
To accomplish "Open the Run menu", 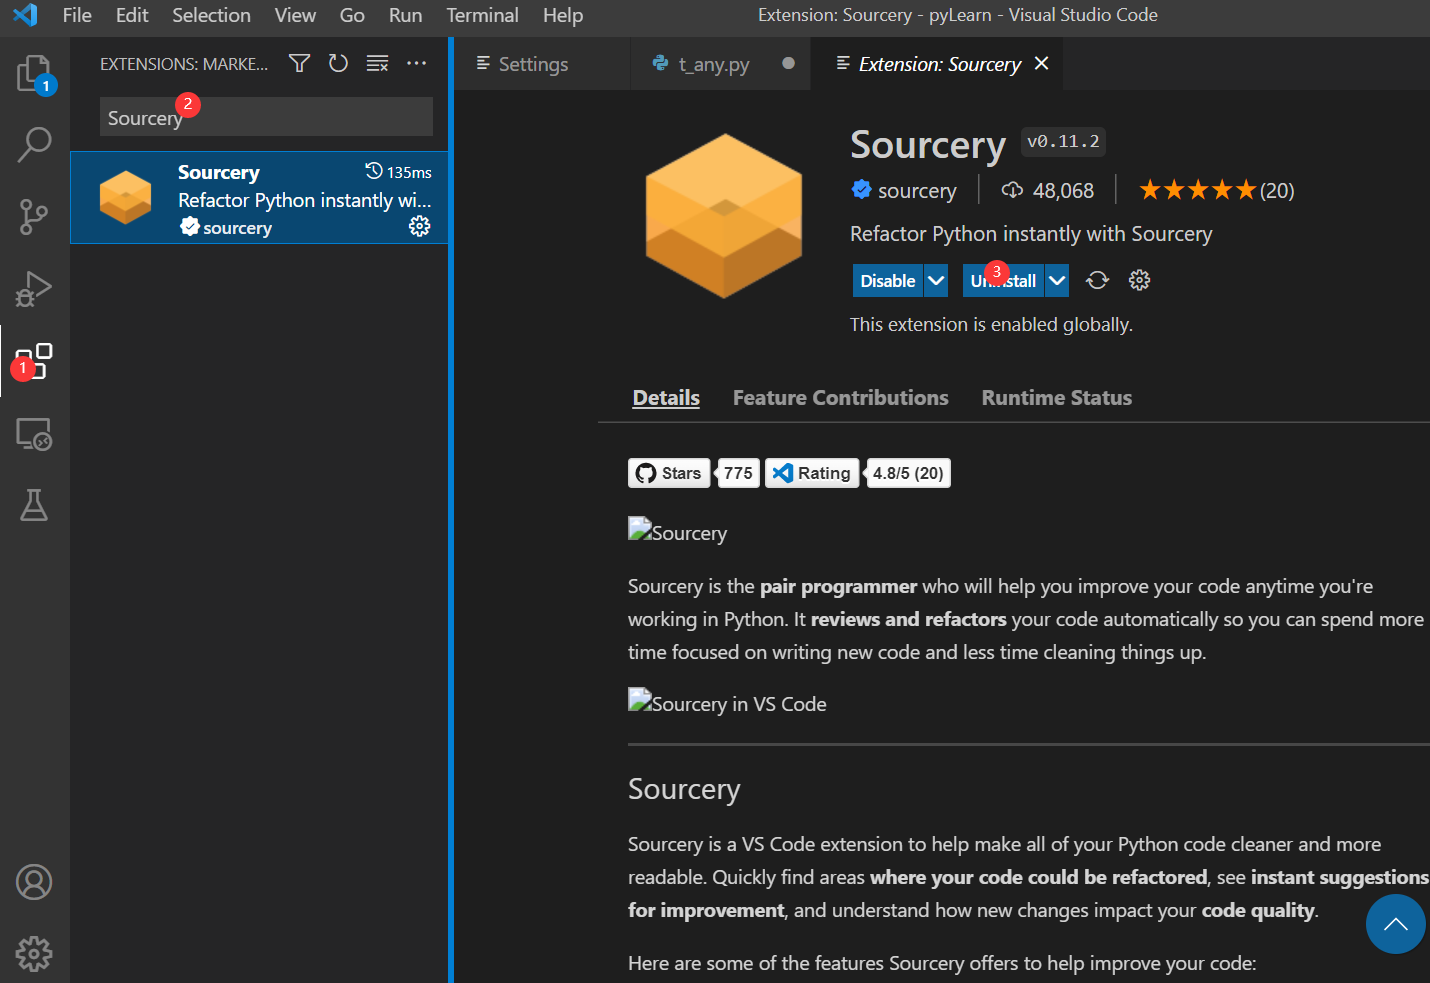I will [405, 15].
